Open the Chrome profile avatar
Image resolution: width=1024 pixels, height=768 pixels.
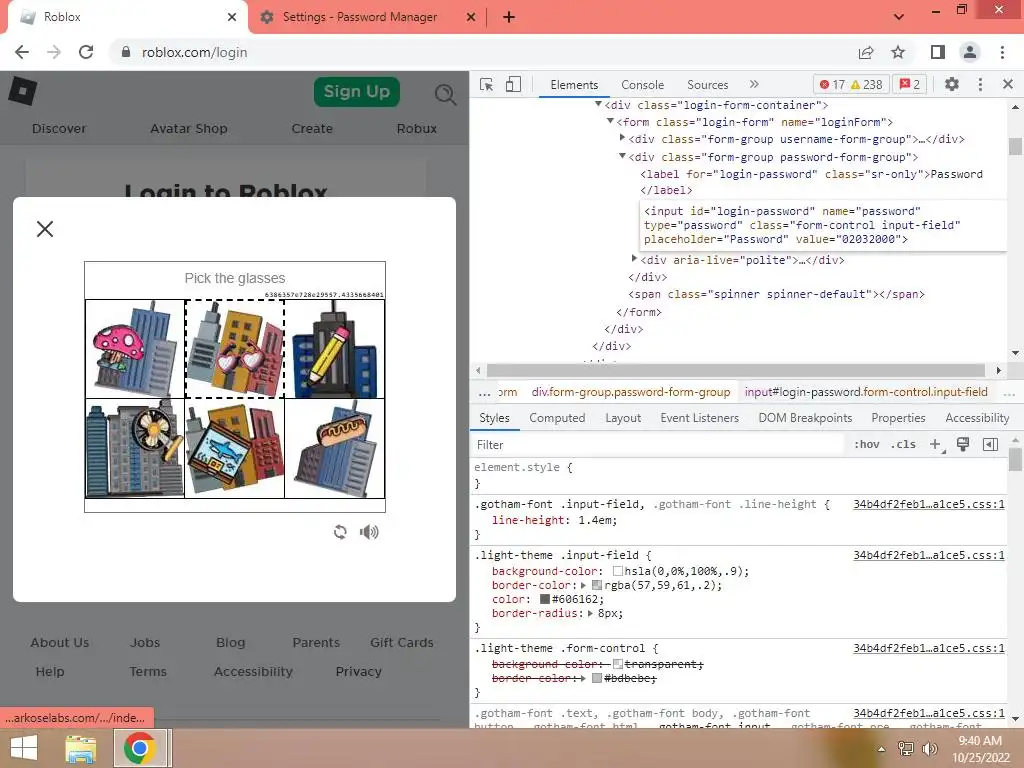[970, 52]
